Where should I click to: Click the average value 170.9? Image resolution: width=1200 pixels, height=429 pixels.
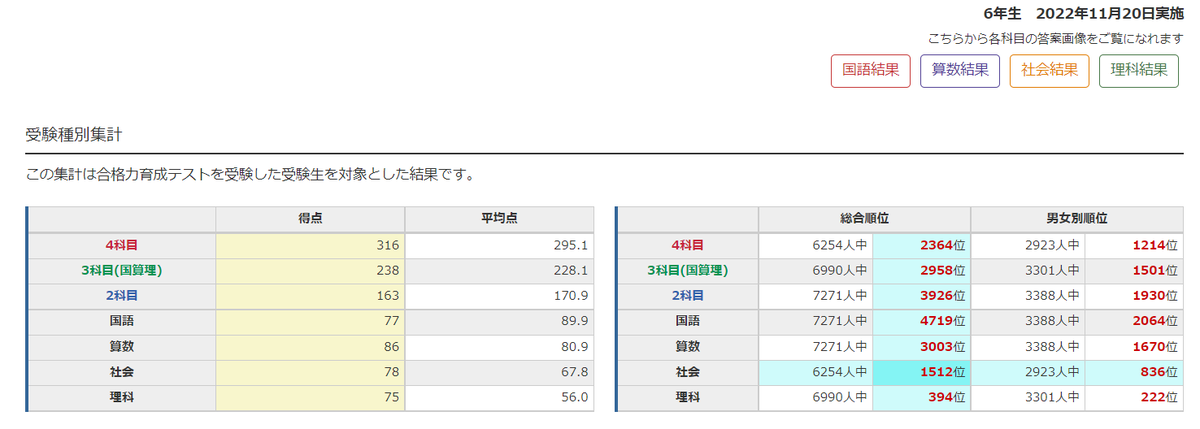pos(570,296)
